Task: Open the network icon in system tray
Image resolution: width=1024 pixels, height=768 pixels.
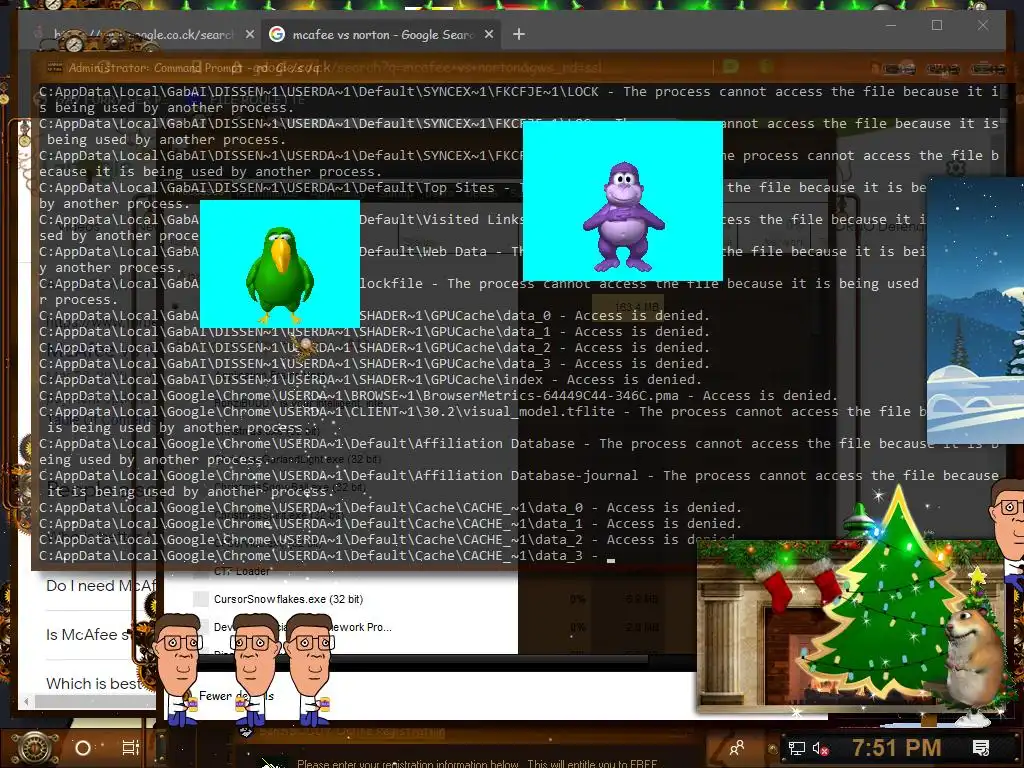Action: 796,748
